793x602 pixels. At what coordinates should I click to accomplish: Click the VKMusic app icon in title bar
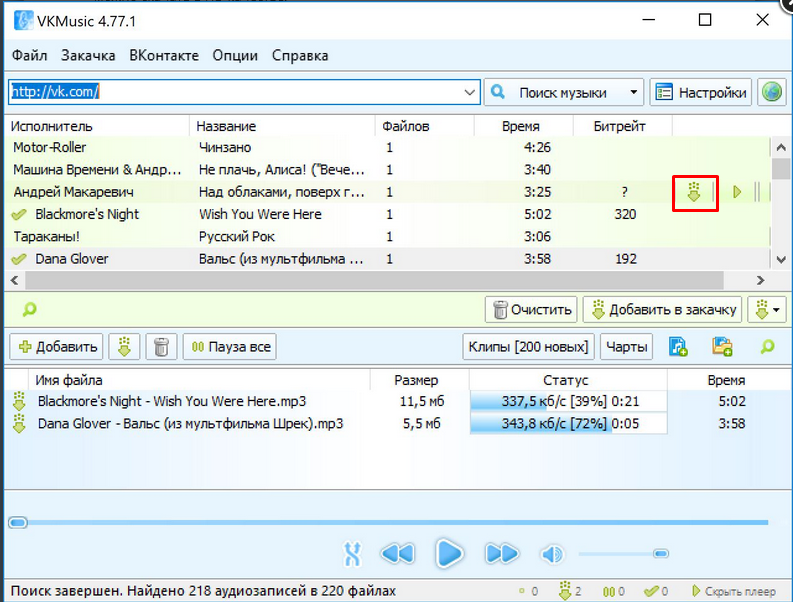[x=23, y=20]
